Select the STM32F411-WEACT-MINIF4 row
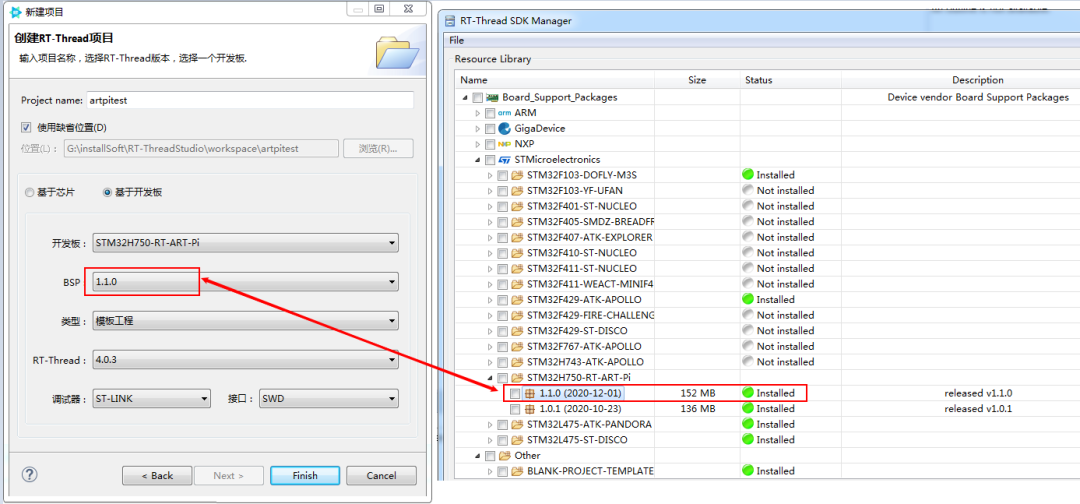The image size is (1080, 504). [767, 284]
